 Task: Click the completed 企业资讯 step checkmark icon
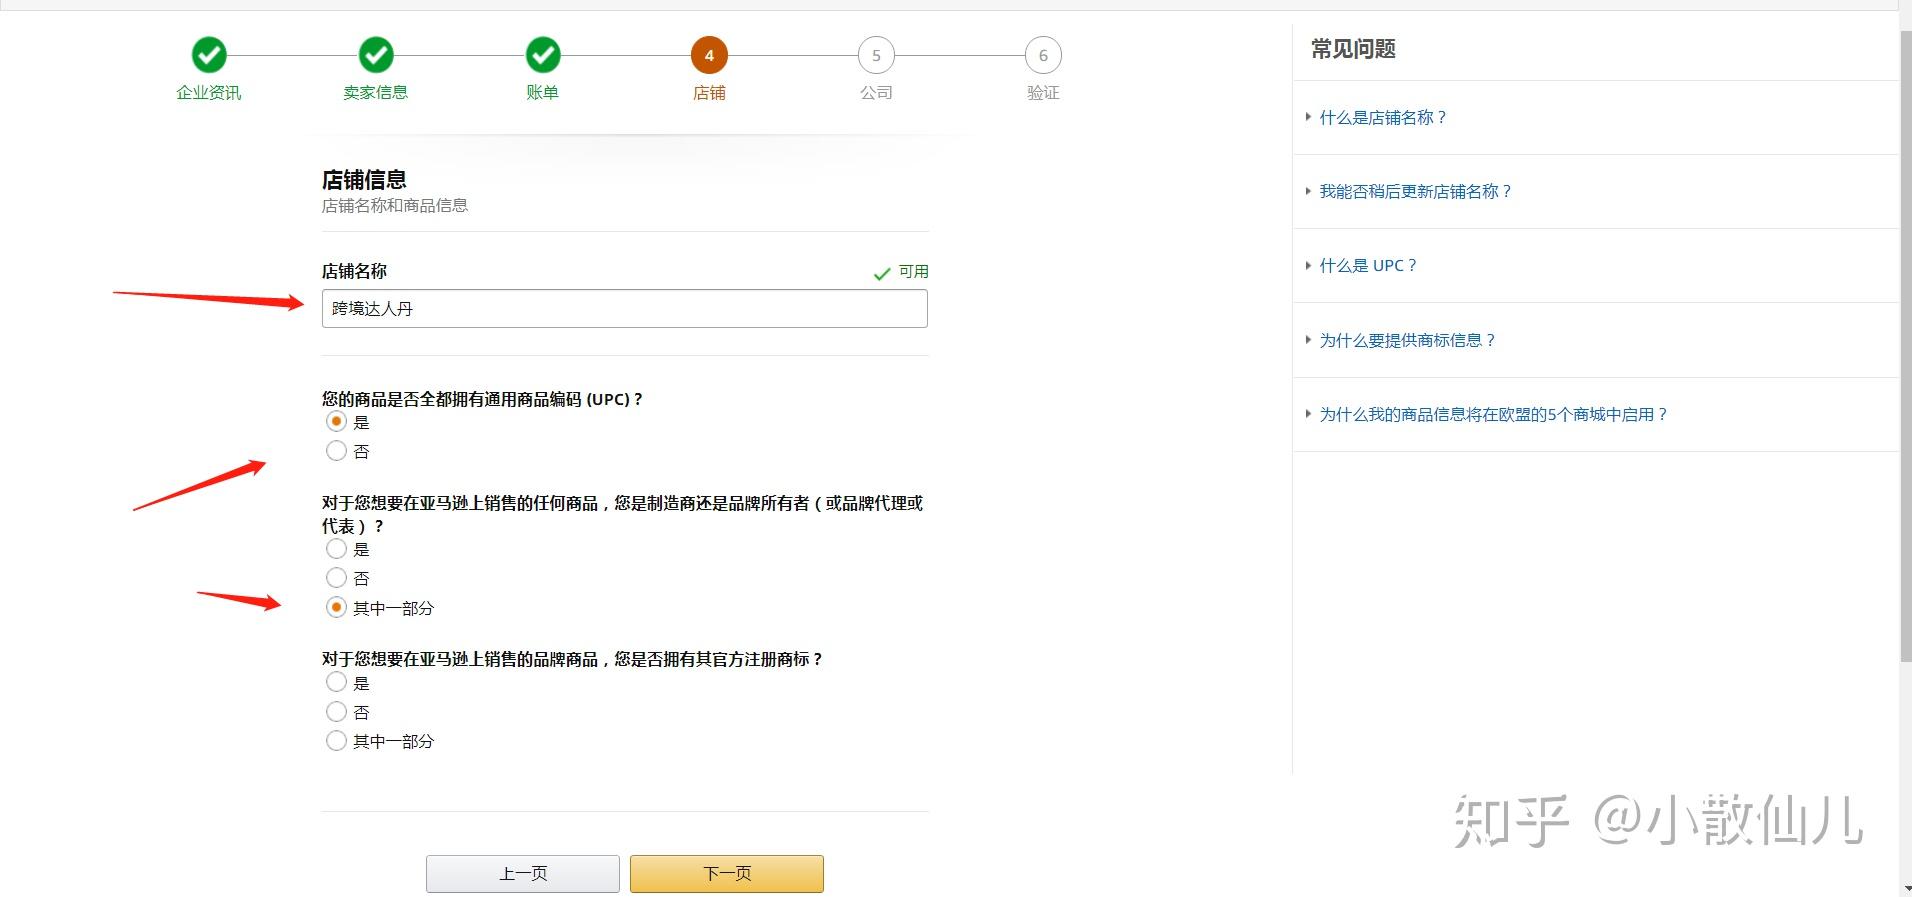point(209,55)
